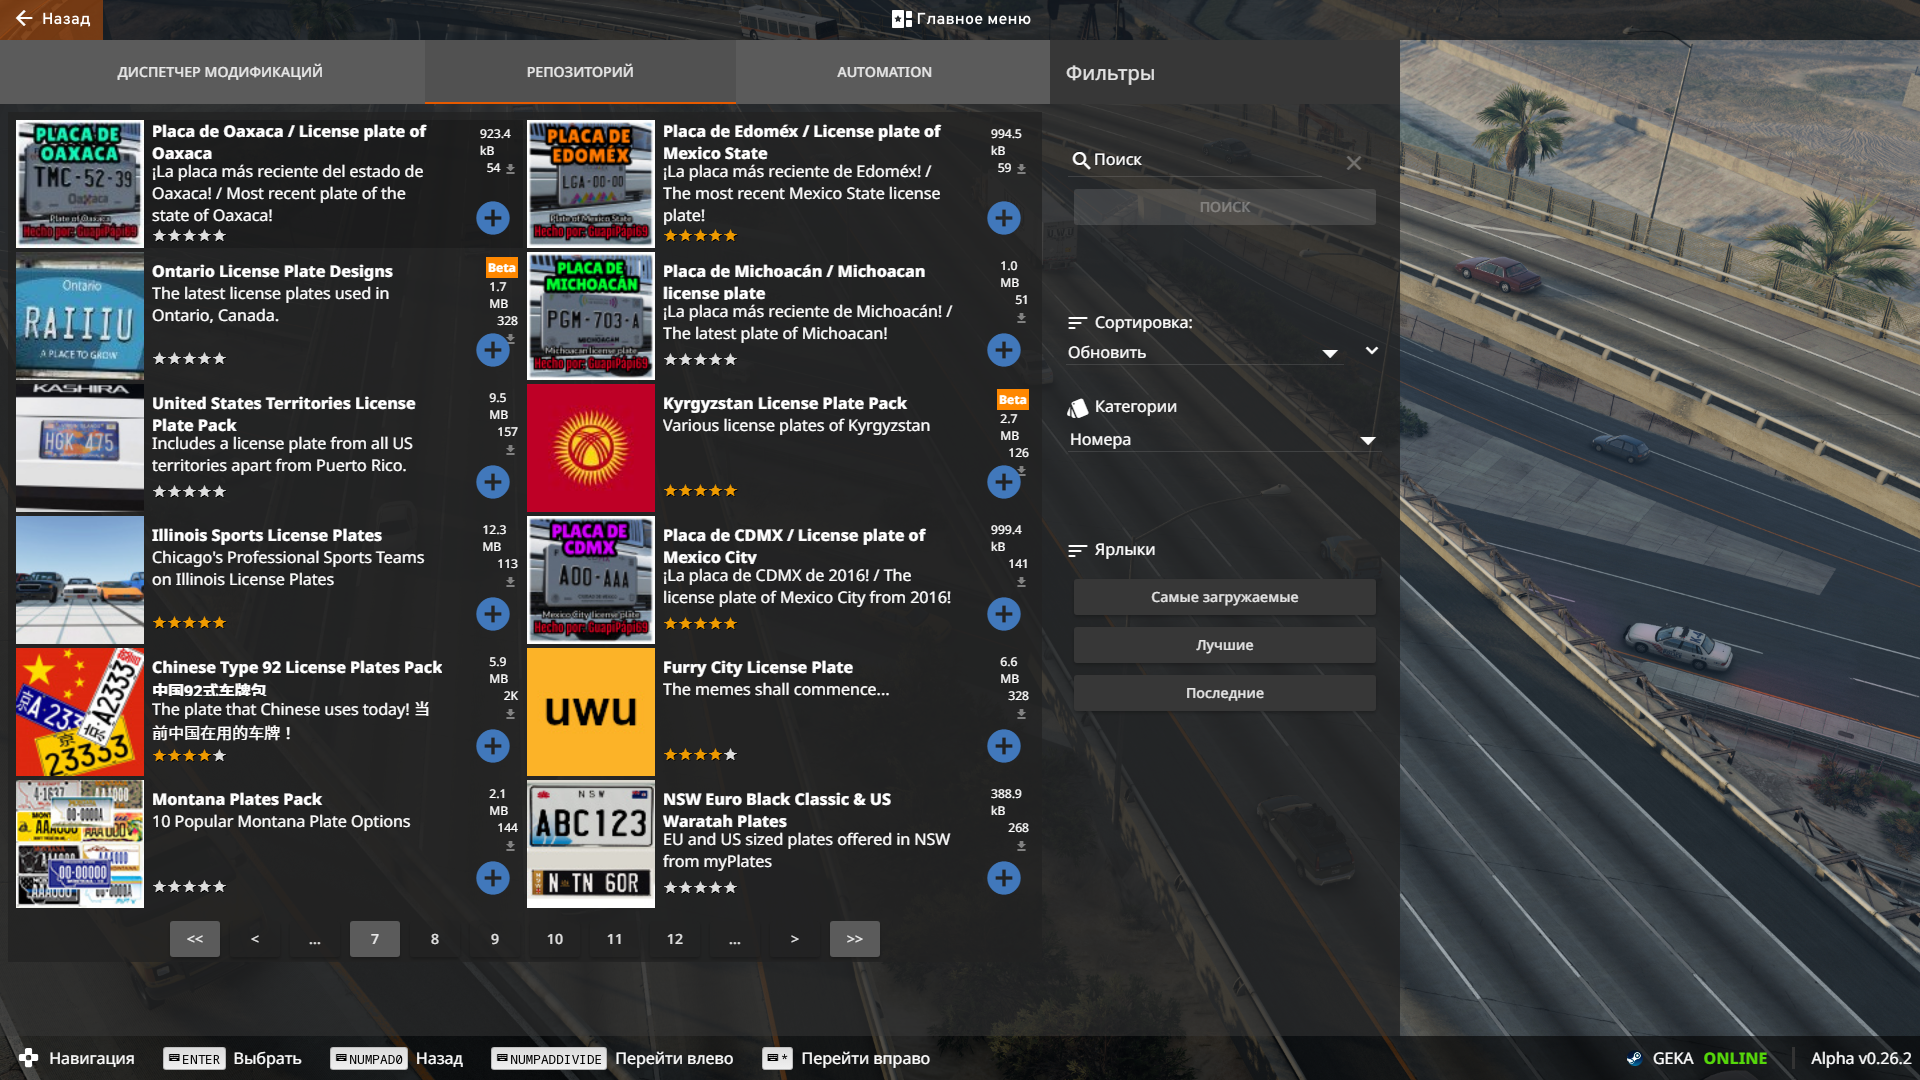Go to next page button >

click(795, 939)
